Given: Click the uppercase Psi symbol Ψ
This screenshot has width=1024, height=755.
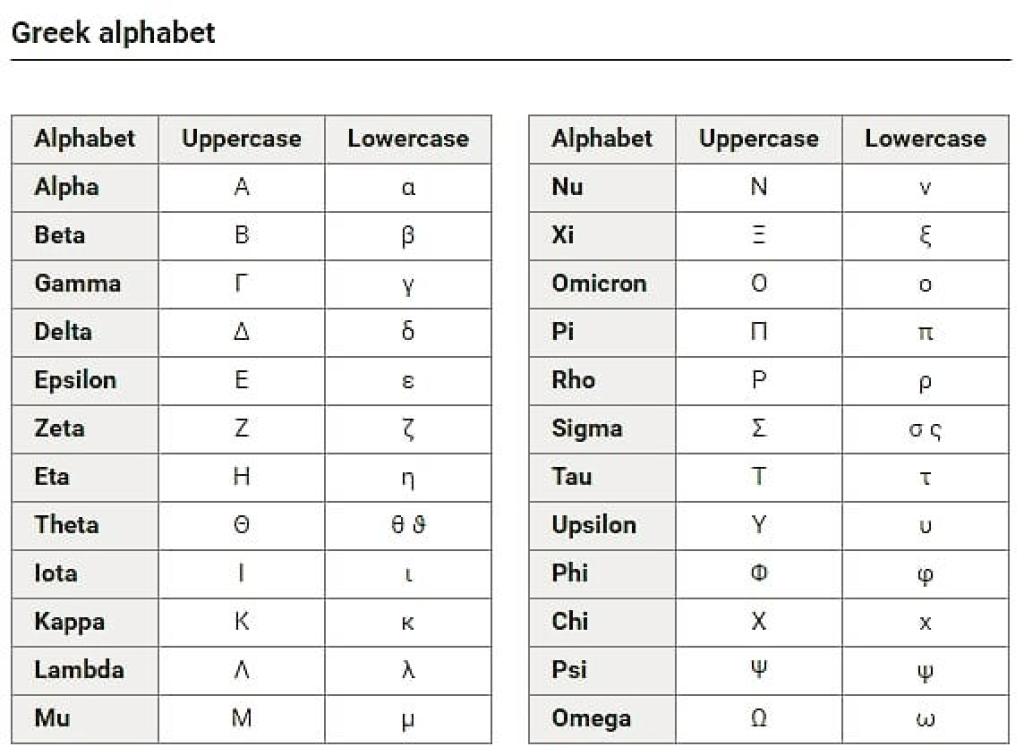Looking at the screenshot, I should click(758, 669).
